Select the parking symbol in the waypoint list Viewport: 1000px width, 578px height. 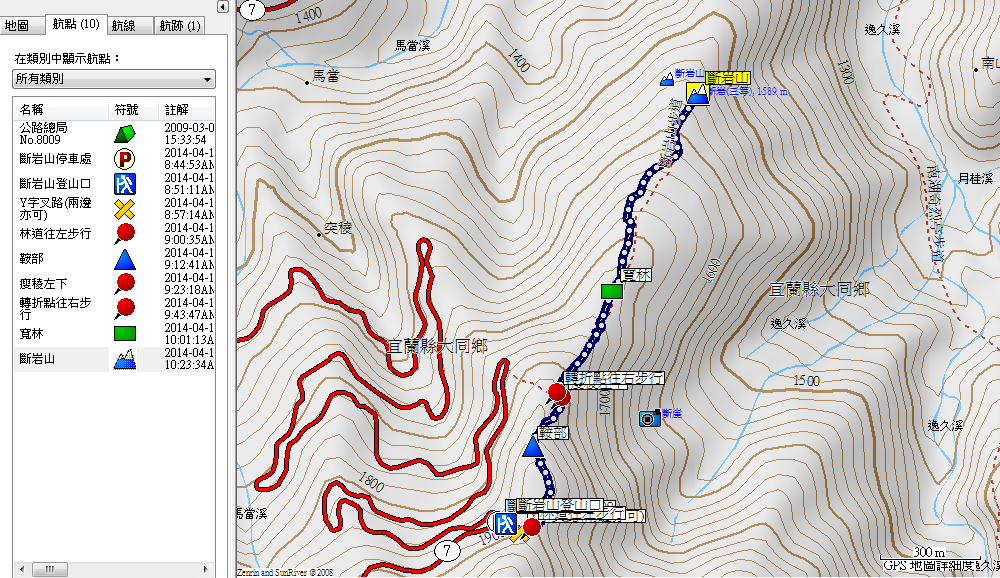124,158
